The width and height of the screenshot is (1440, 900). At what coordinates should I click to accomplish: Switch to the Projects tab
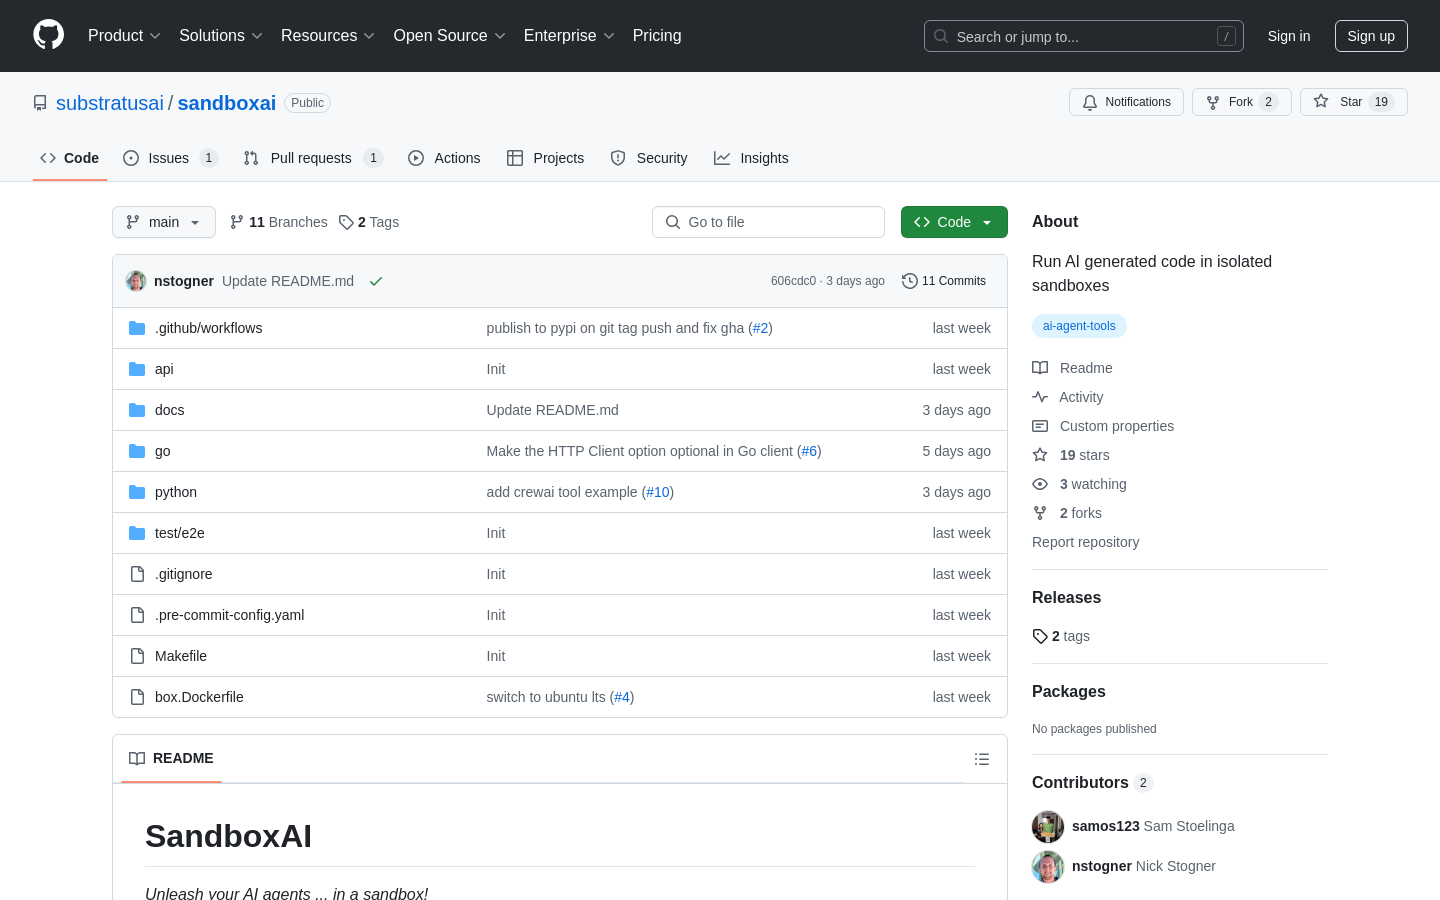(545, 158)
